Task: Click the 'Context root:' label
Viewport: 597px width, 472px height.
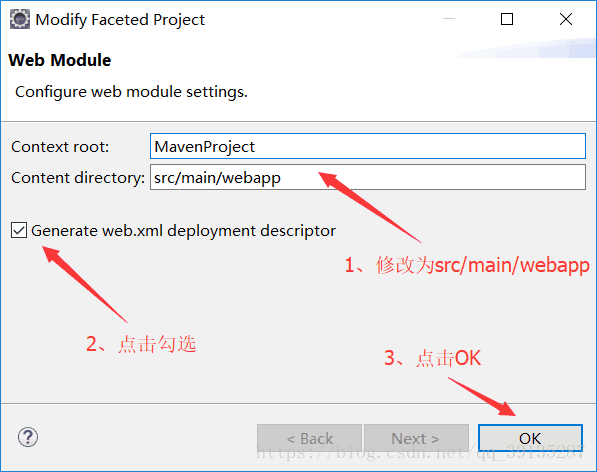Action: pos(60,147)
